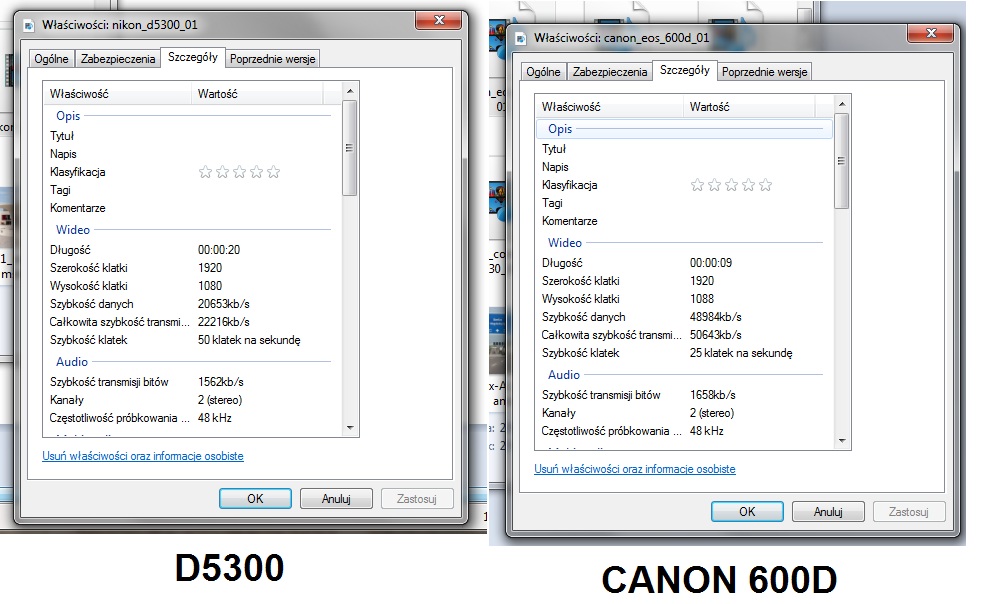Open the Ogólne tab in the nikon_d5300_01 window
The height and width of the screenshot is (604, 992).
pos(51,59)
